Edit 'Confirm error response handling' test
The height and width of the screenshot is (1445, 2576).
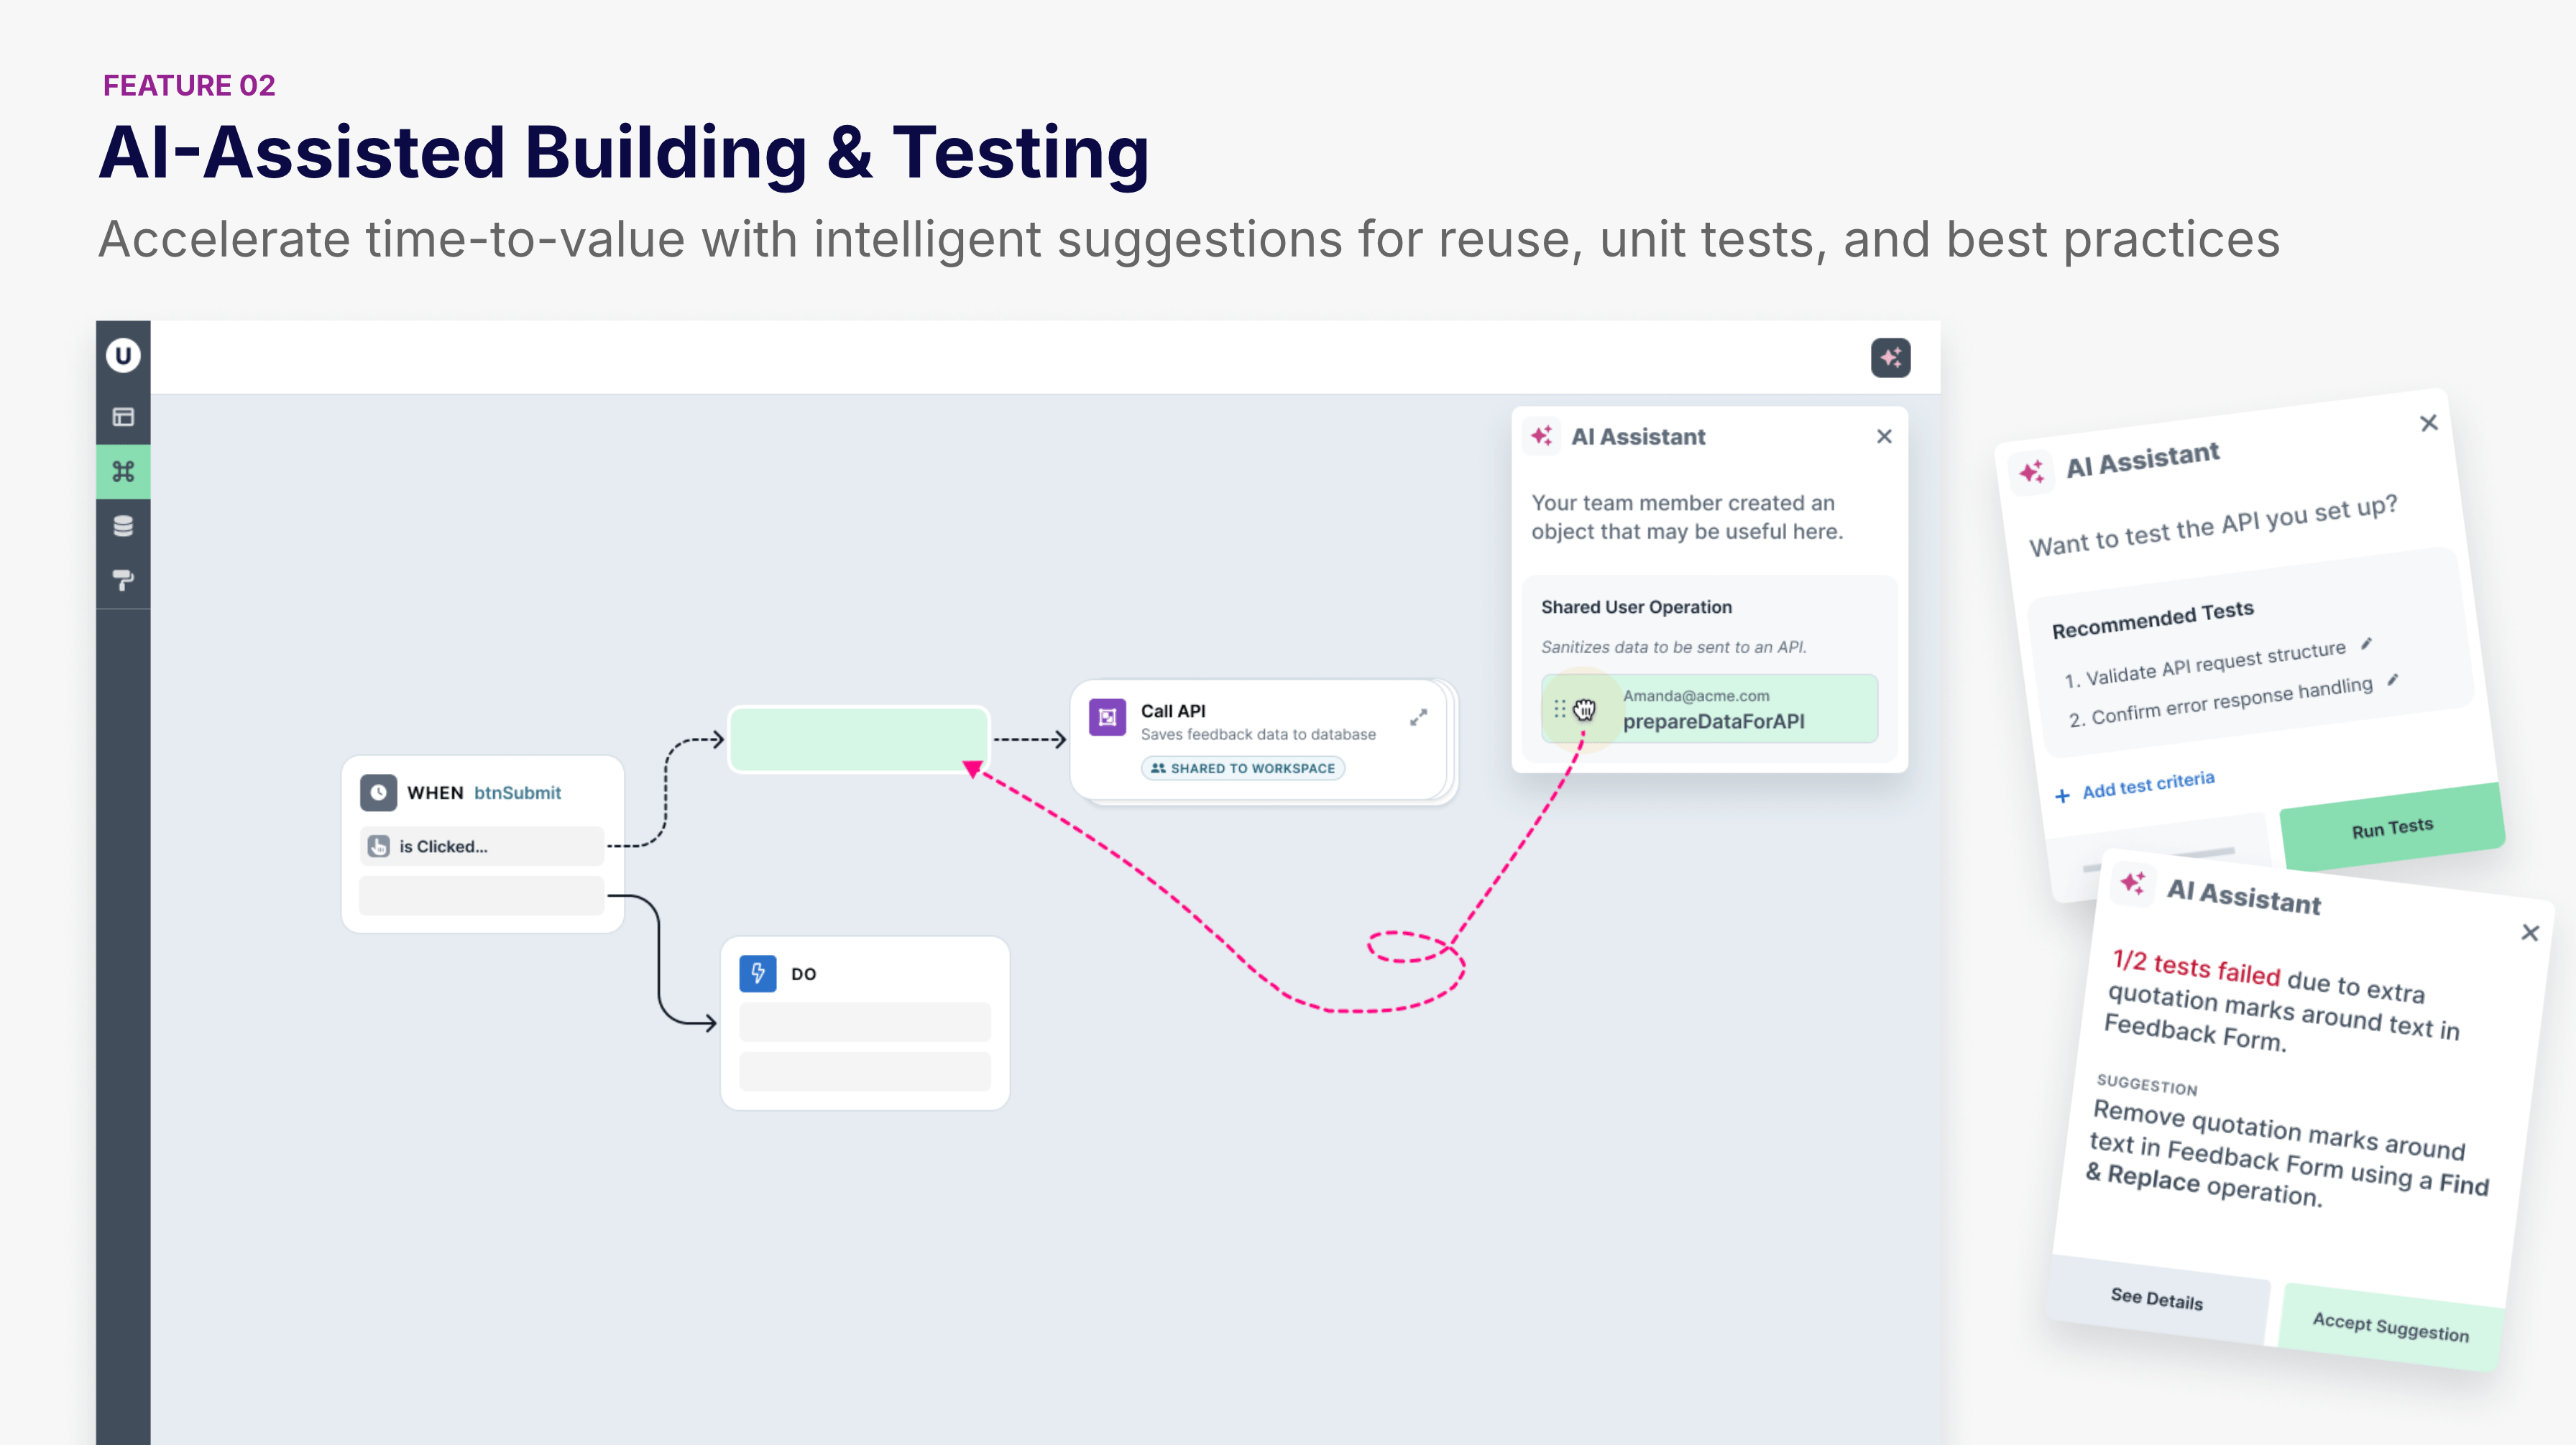coord(2392,680)
